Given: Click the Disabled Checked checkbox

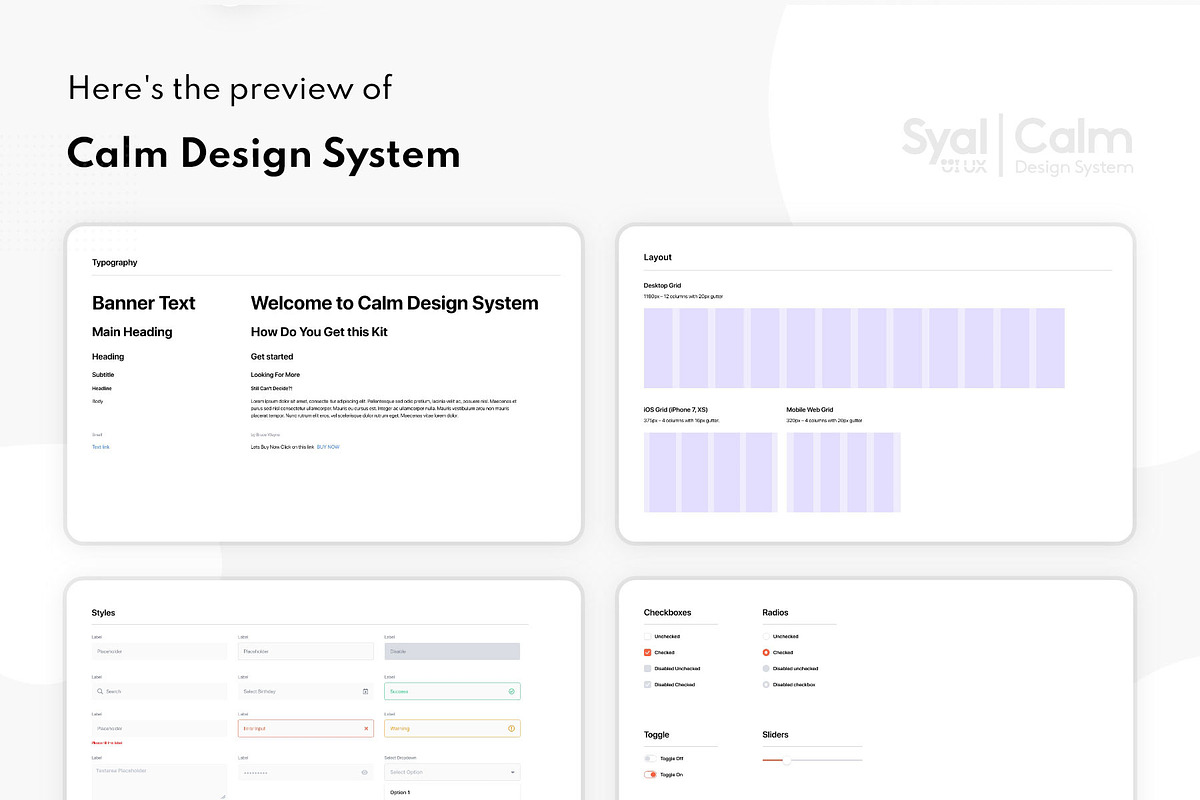Looking at the screenshot, I should 647,684.
